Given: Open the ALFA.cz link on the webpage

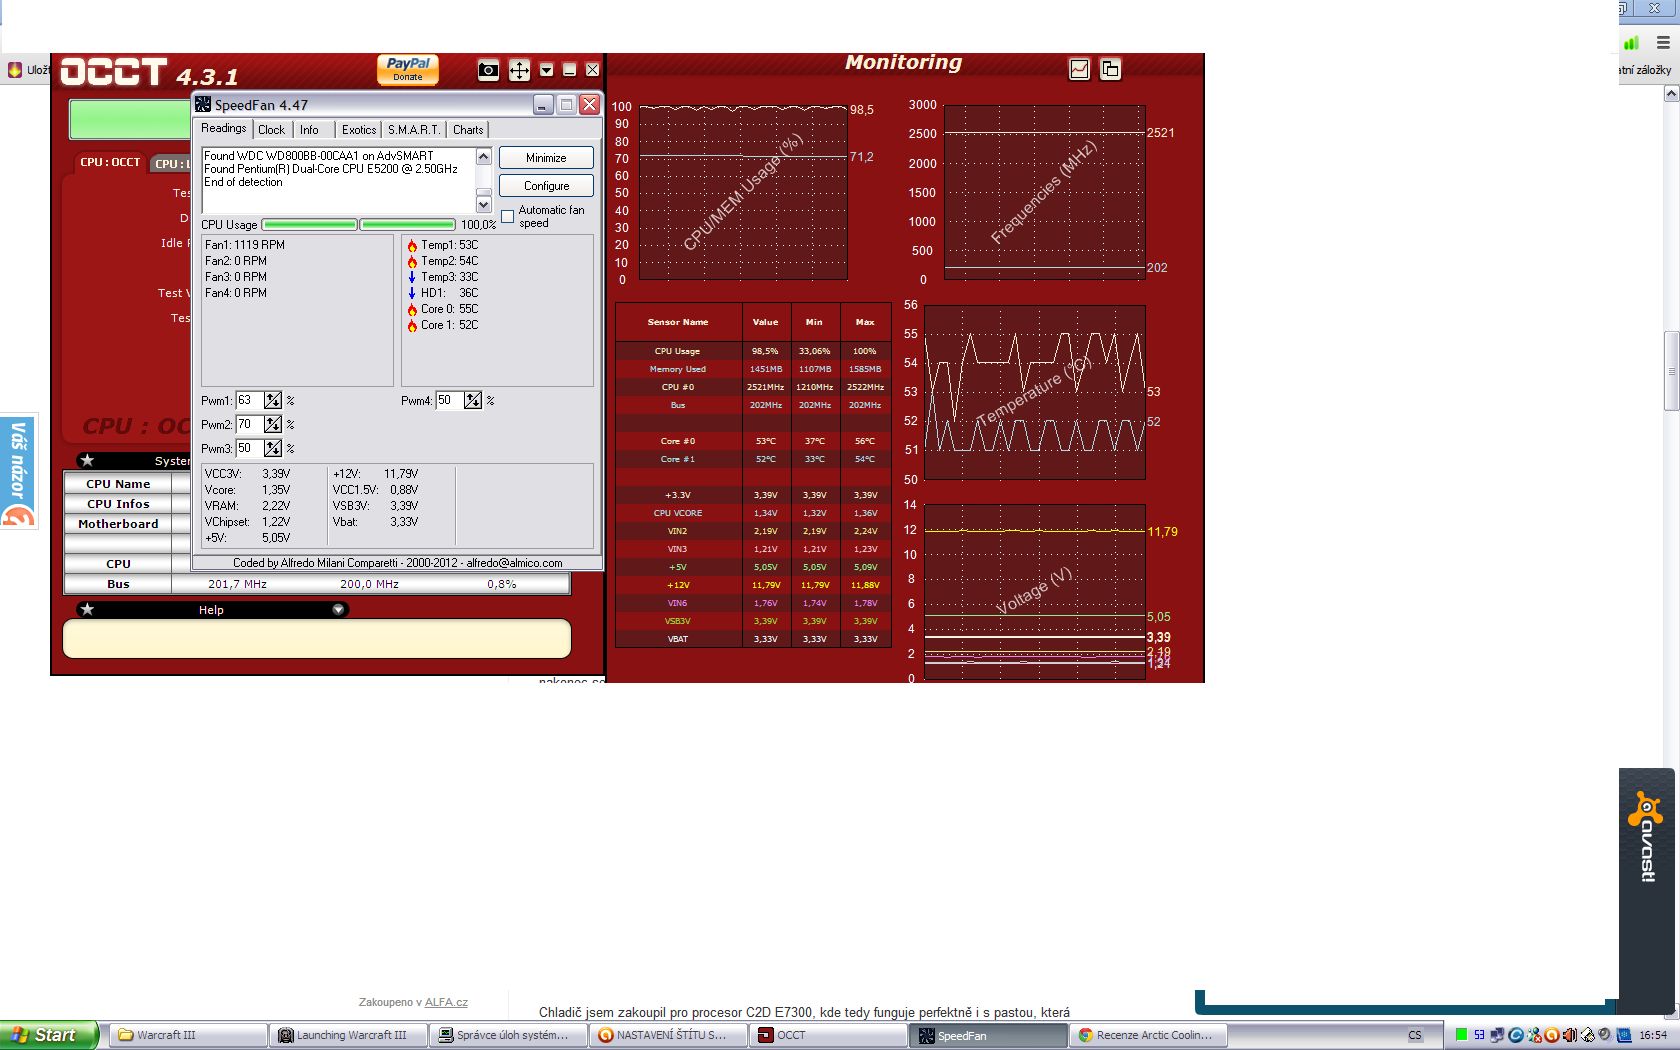Looking at the screenshot, I should pyautogui.click(x=446, y=1002).
